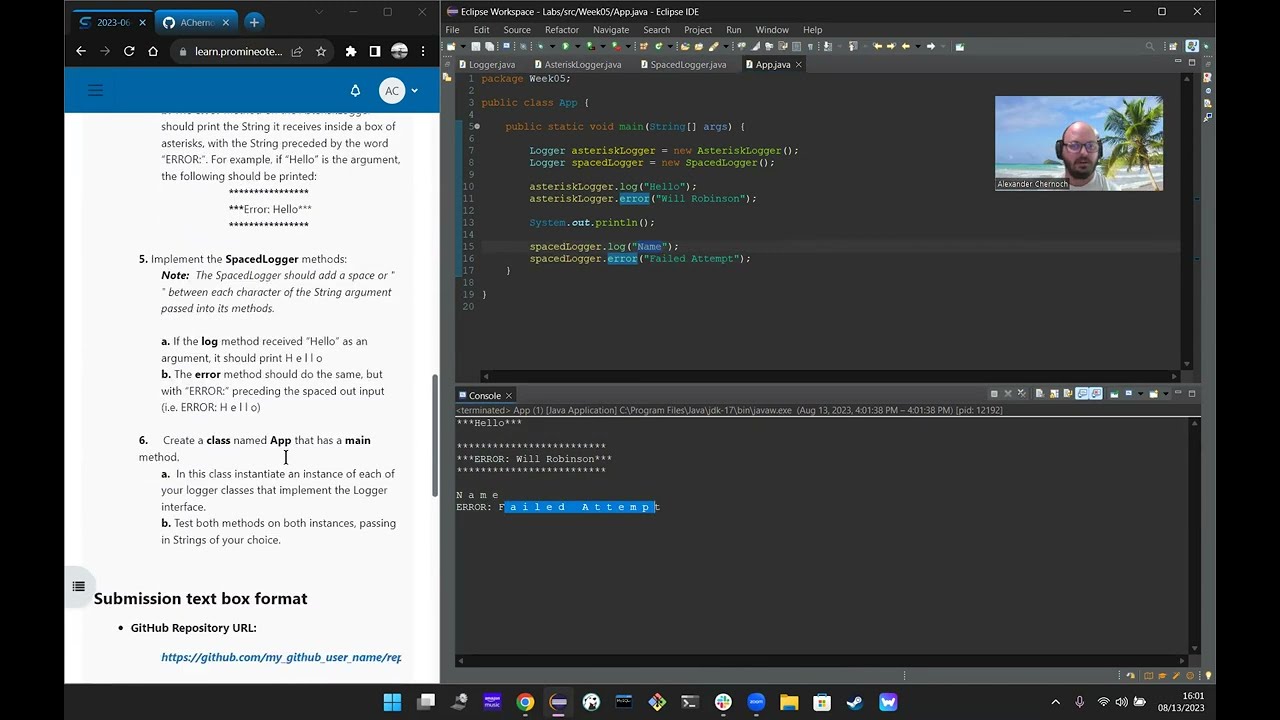1280x720 pixels.
Task: Toggle show console when standard output changes
Action: click(x=1082, y=394)
